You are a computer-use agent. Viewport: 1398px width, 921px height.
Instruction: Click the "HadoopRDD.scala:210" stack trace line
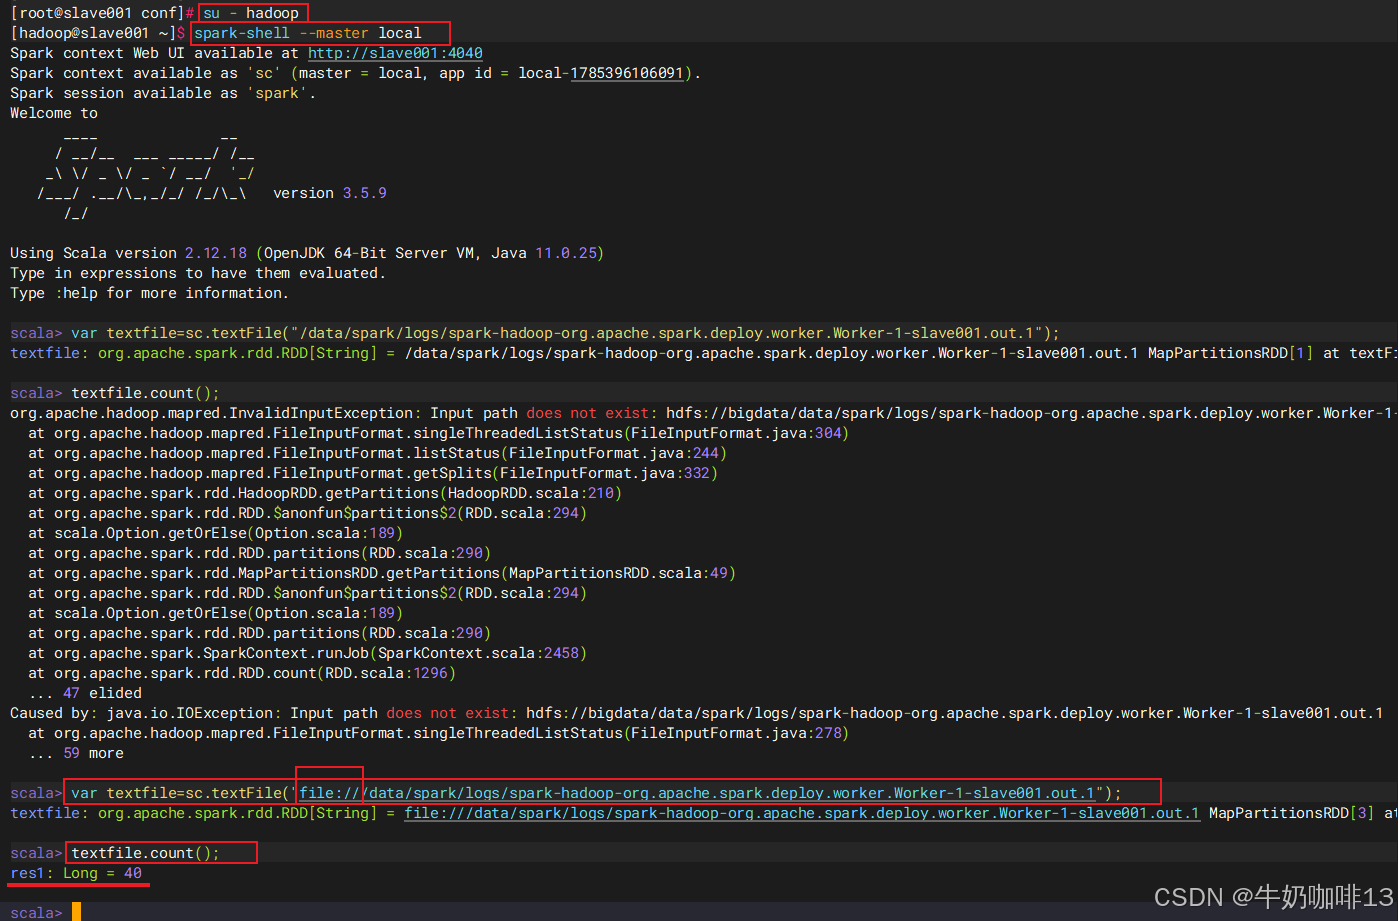tap(325, 493)
